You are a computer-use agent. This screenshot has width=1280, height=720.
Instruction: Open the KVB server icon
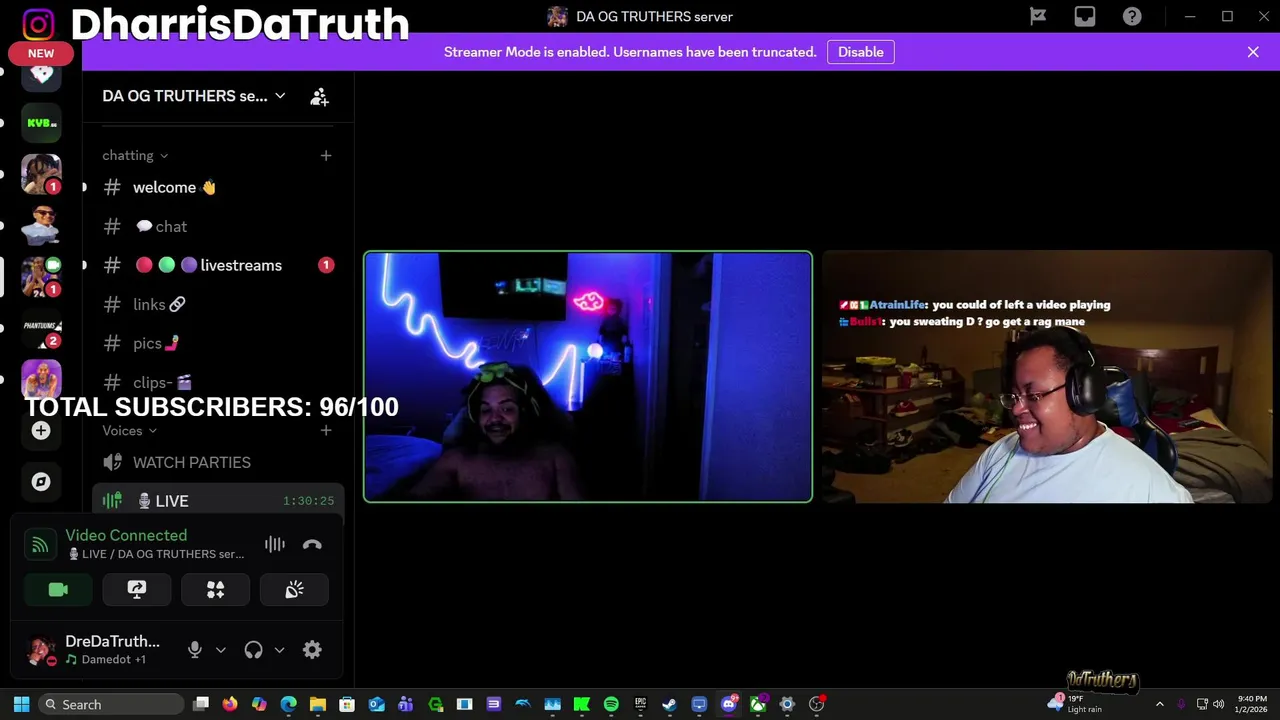(41, 123)
